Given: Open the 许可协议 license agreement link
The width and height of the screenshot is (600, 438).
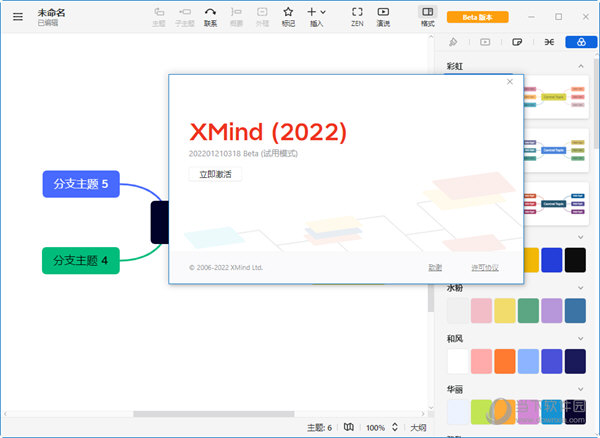Looking at the screenshot, I should click(485, 267).
